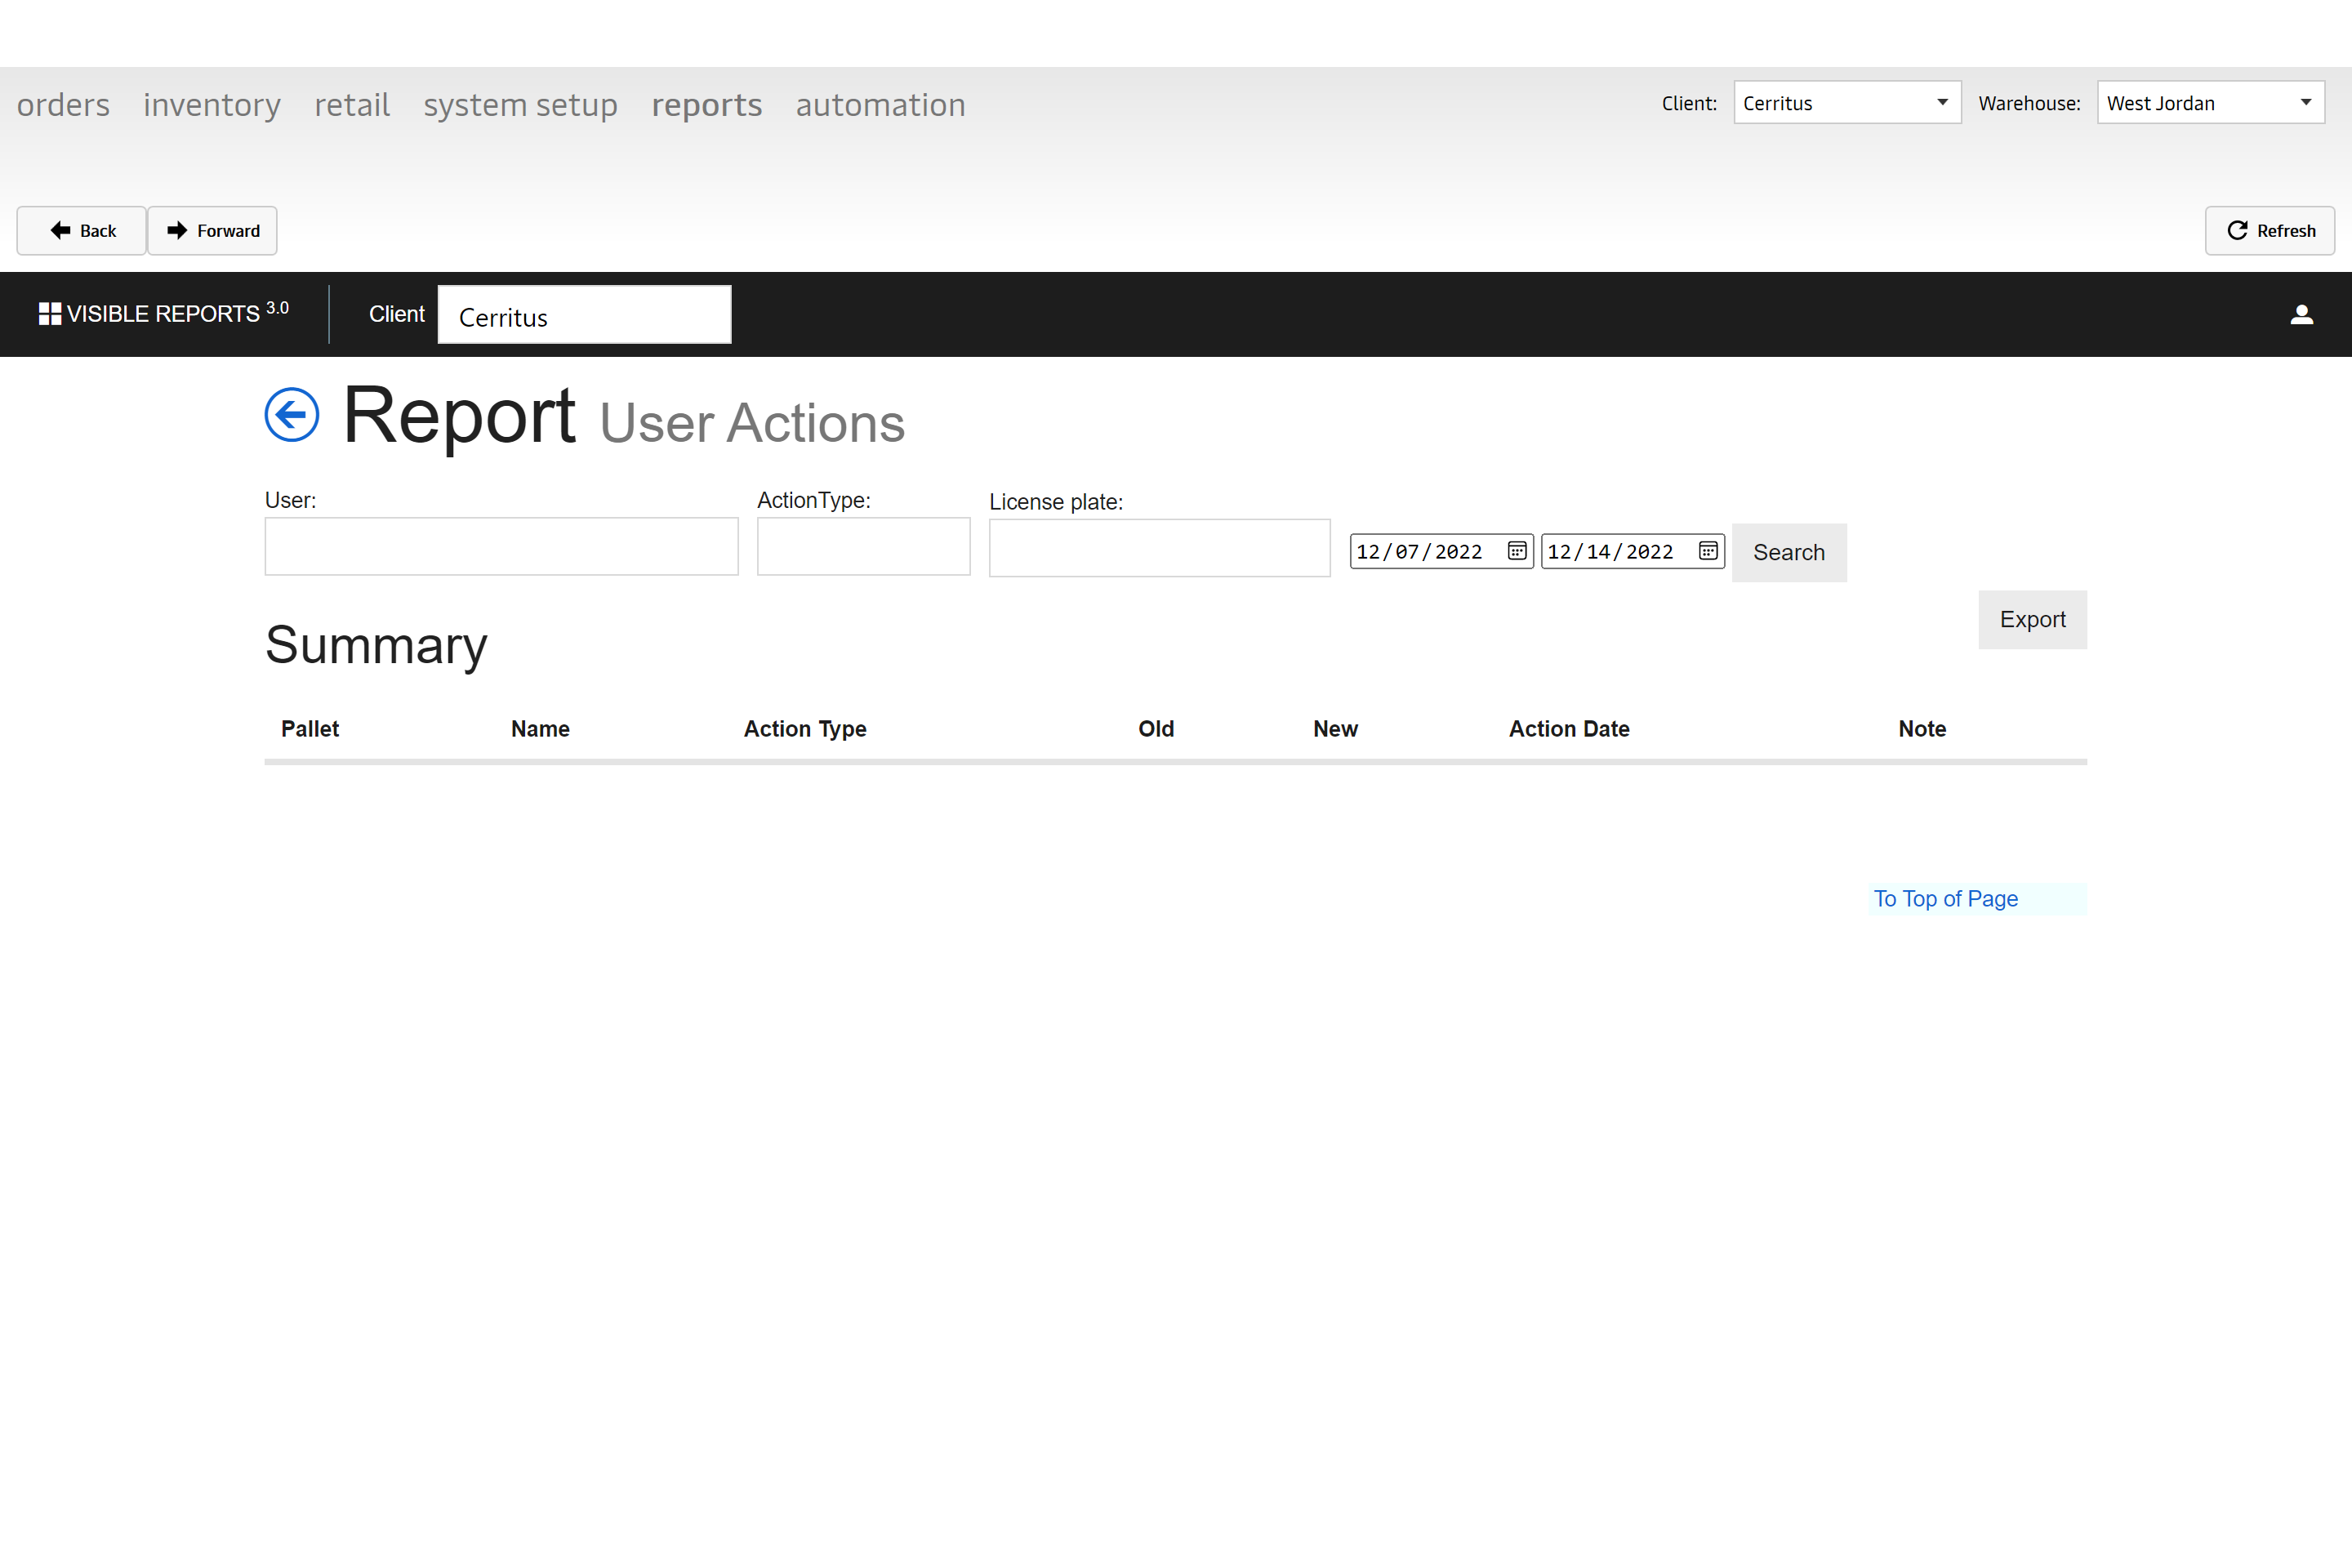The width and height of the screenshot is (2352, 1568).
Task: Open the retail menu
Action: (352, 105)
